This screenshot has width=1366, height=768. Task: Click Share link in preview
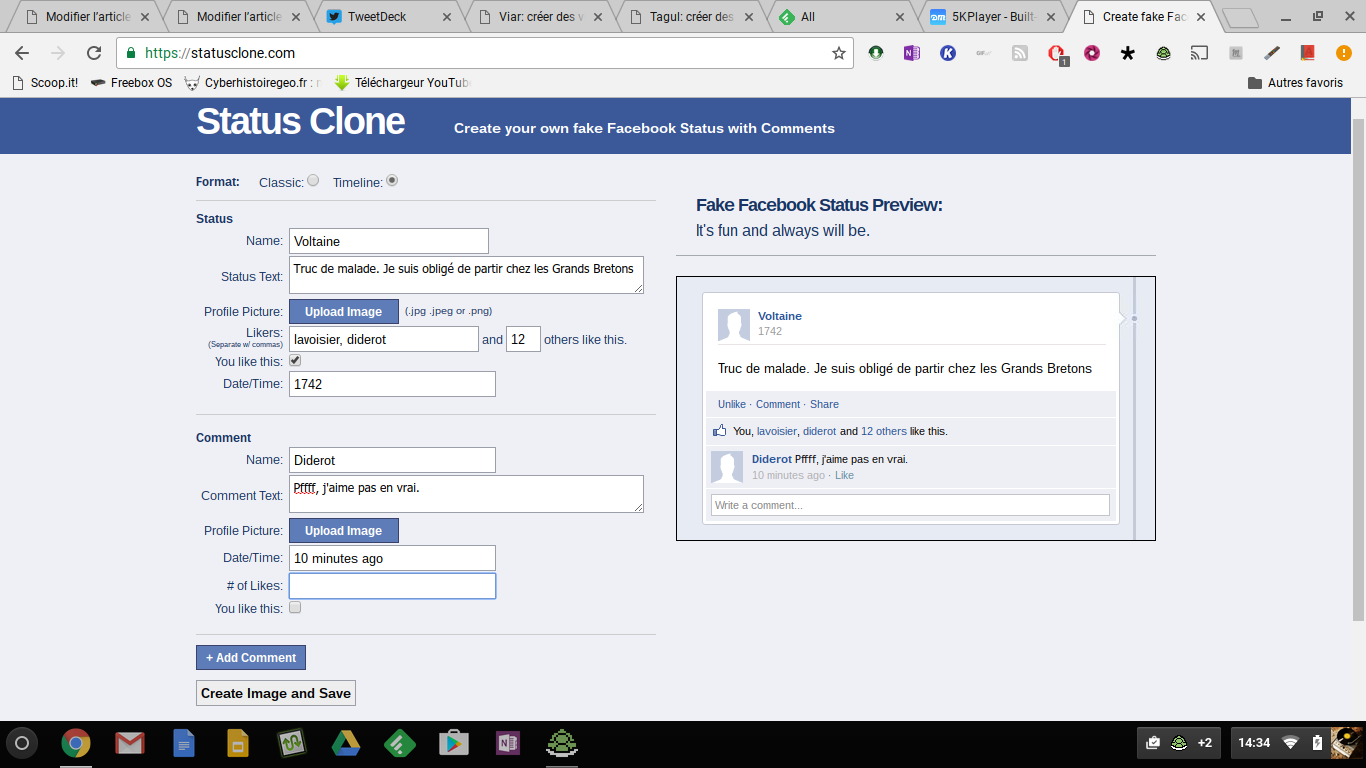point(824,404)
